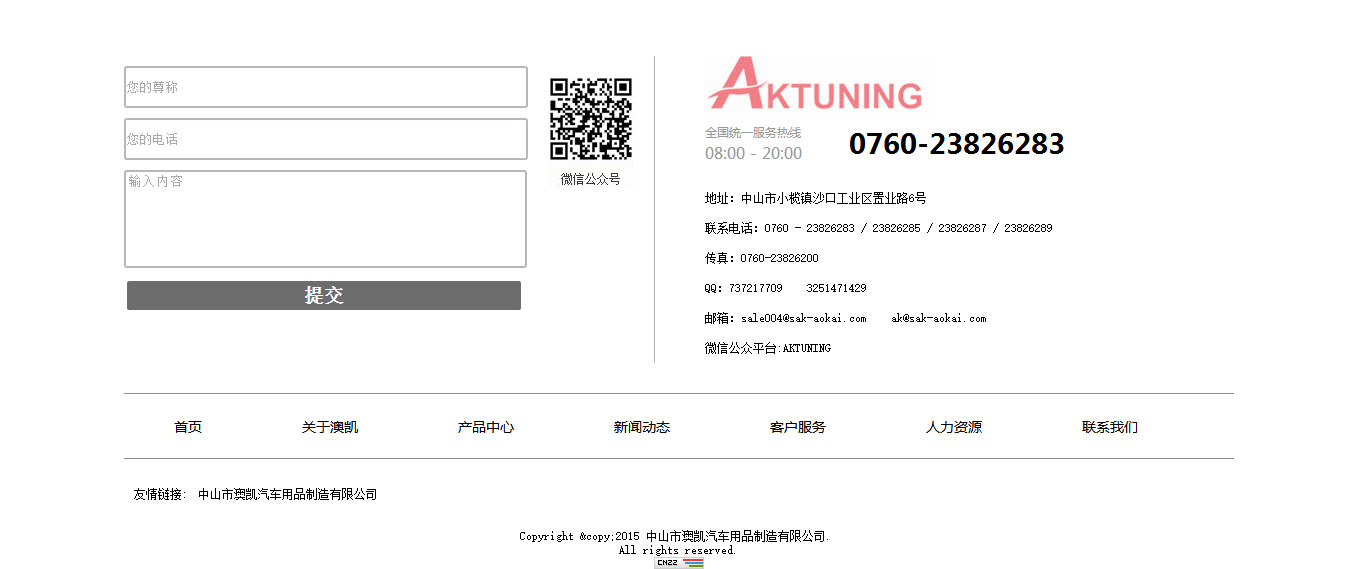The width and height of the screenshot is (1358, 569).
Task: Click the 联系我们 navigation link
Action: [x=1110, y=427]
